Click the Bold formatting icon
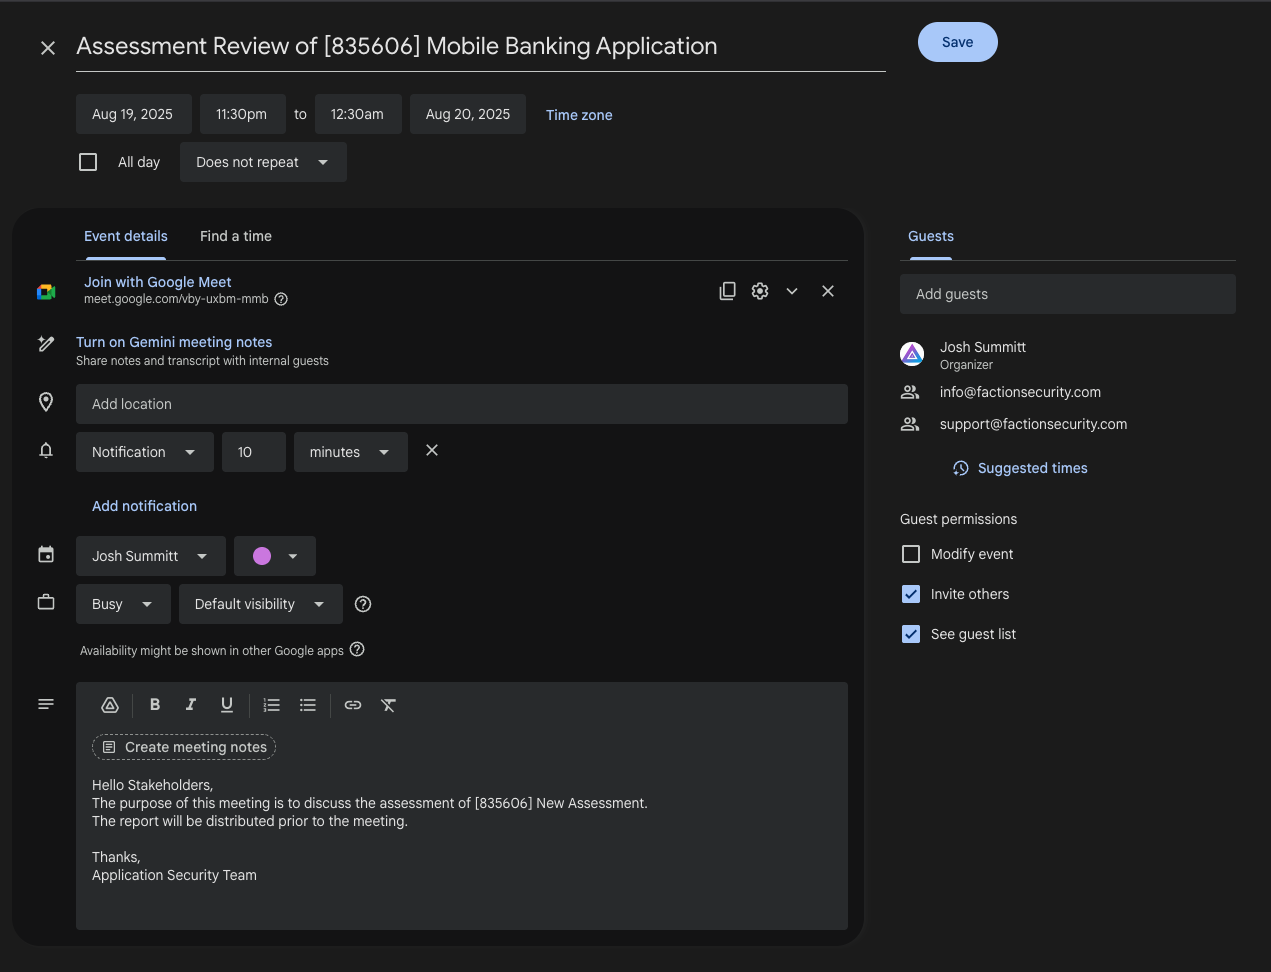The width and height of the screenshot is (1271, 972). point(155,705)
